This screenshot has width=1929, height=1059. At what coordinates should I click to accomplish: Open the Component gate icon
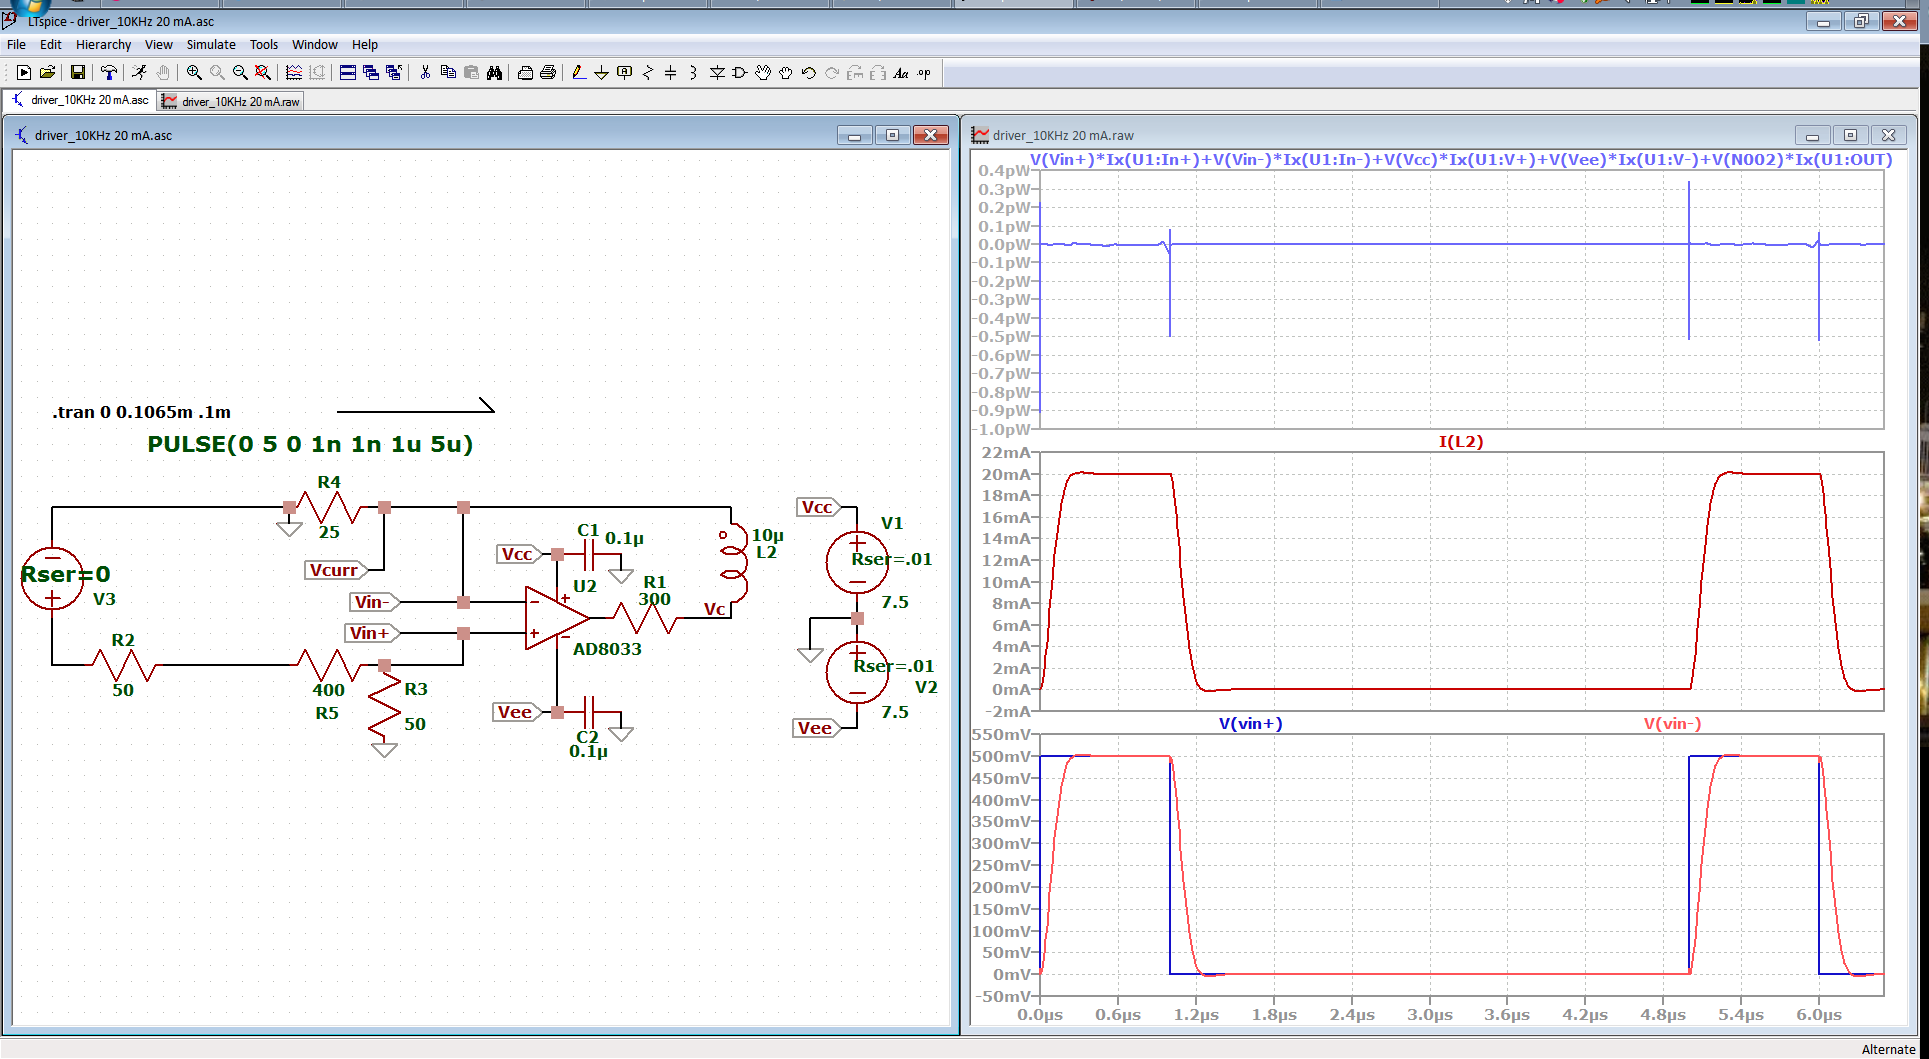pos(740,72)
